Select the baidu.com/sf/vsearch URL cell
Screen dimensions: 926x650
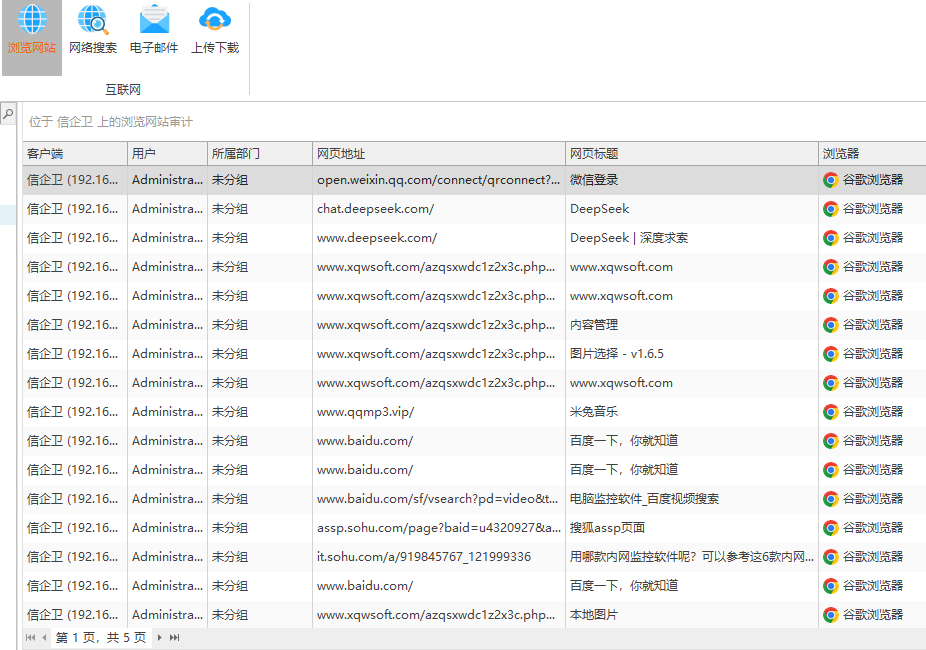437,499
